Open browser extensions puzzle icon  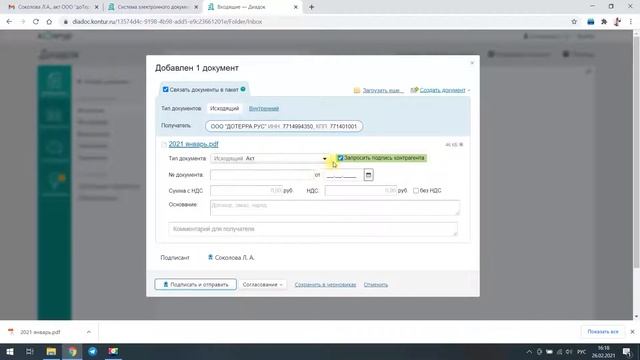[x=604, y=22]
